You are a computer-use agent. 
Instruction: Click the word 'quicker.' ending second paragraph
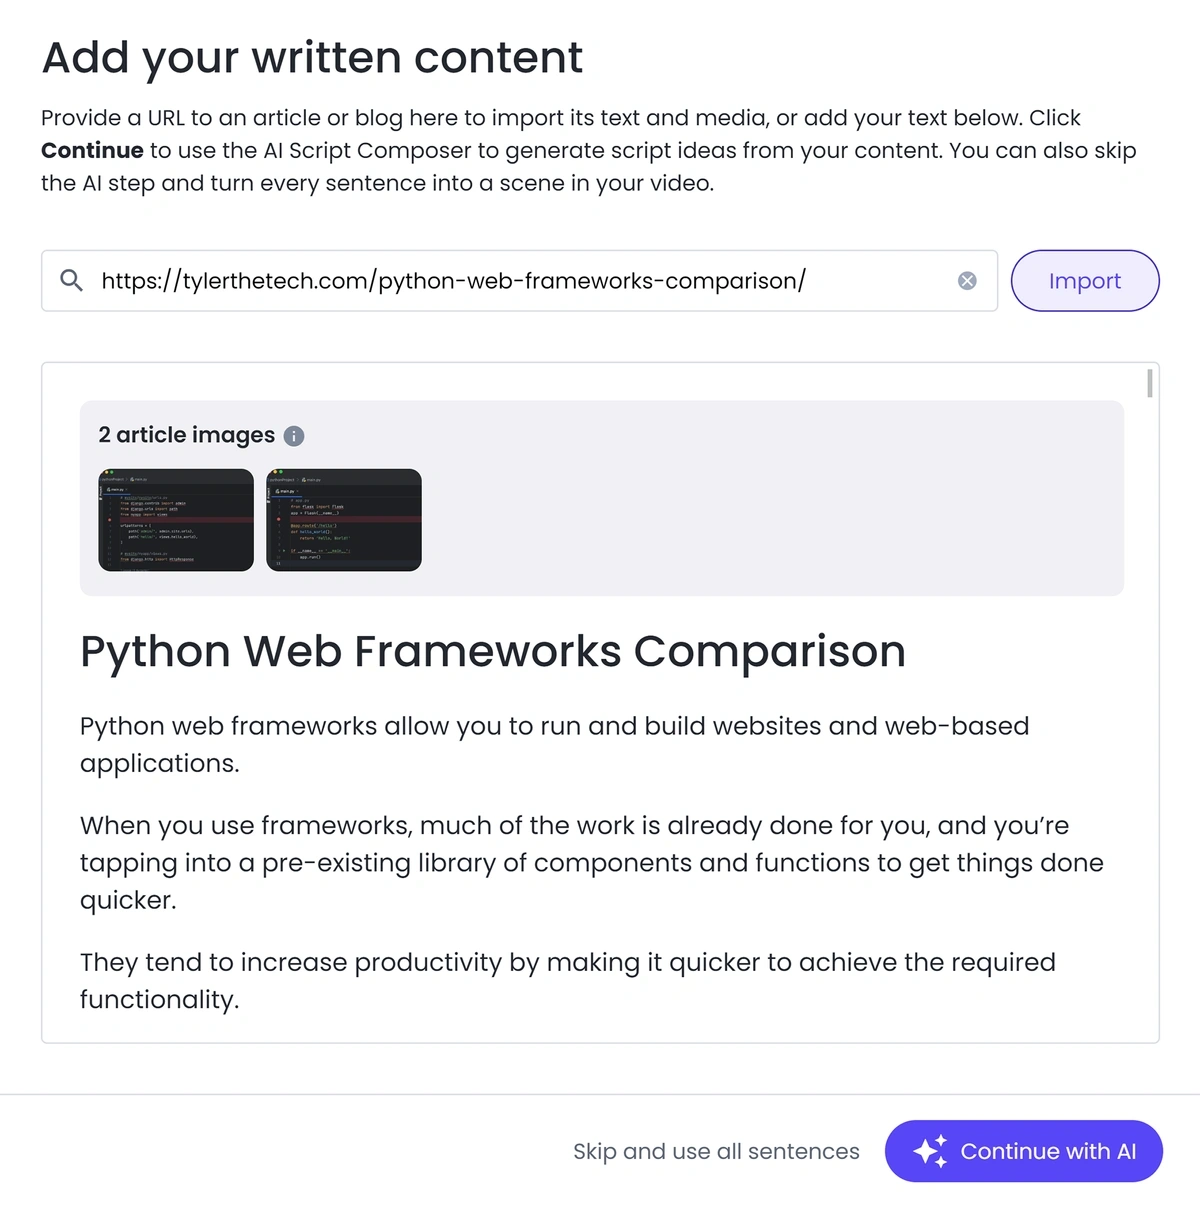[128, 901]
